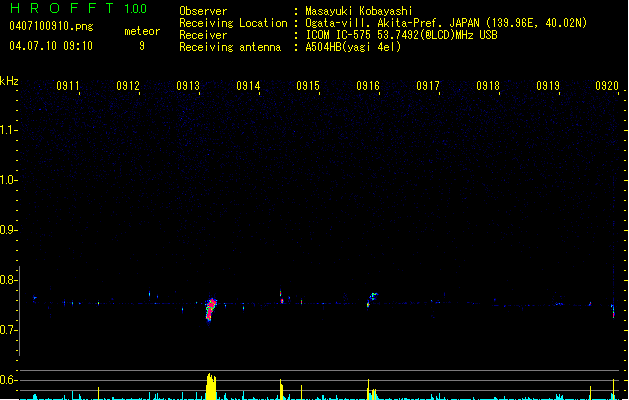Click the 1.1 kHz frequency label

(8, 130)
